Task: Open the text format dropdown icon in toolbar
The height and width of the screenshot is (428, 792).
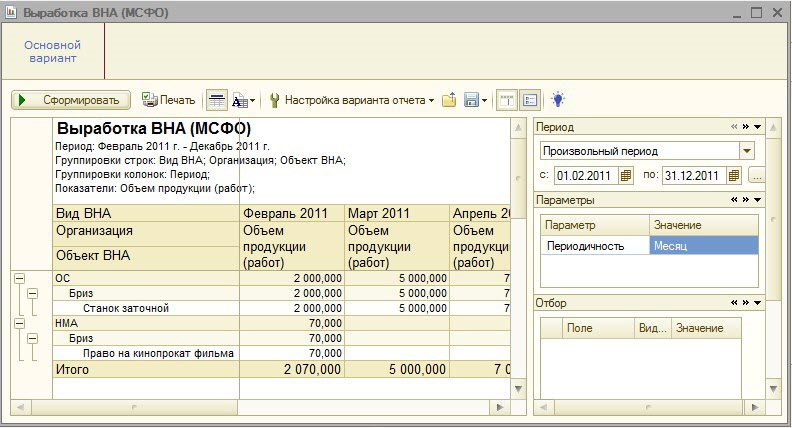Action: pyautogui.click(x=243, y=100)
